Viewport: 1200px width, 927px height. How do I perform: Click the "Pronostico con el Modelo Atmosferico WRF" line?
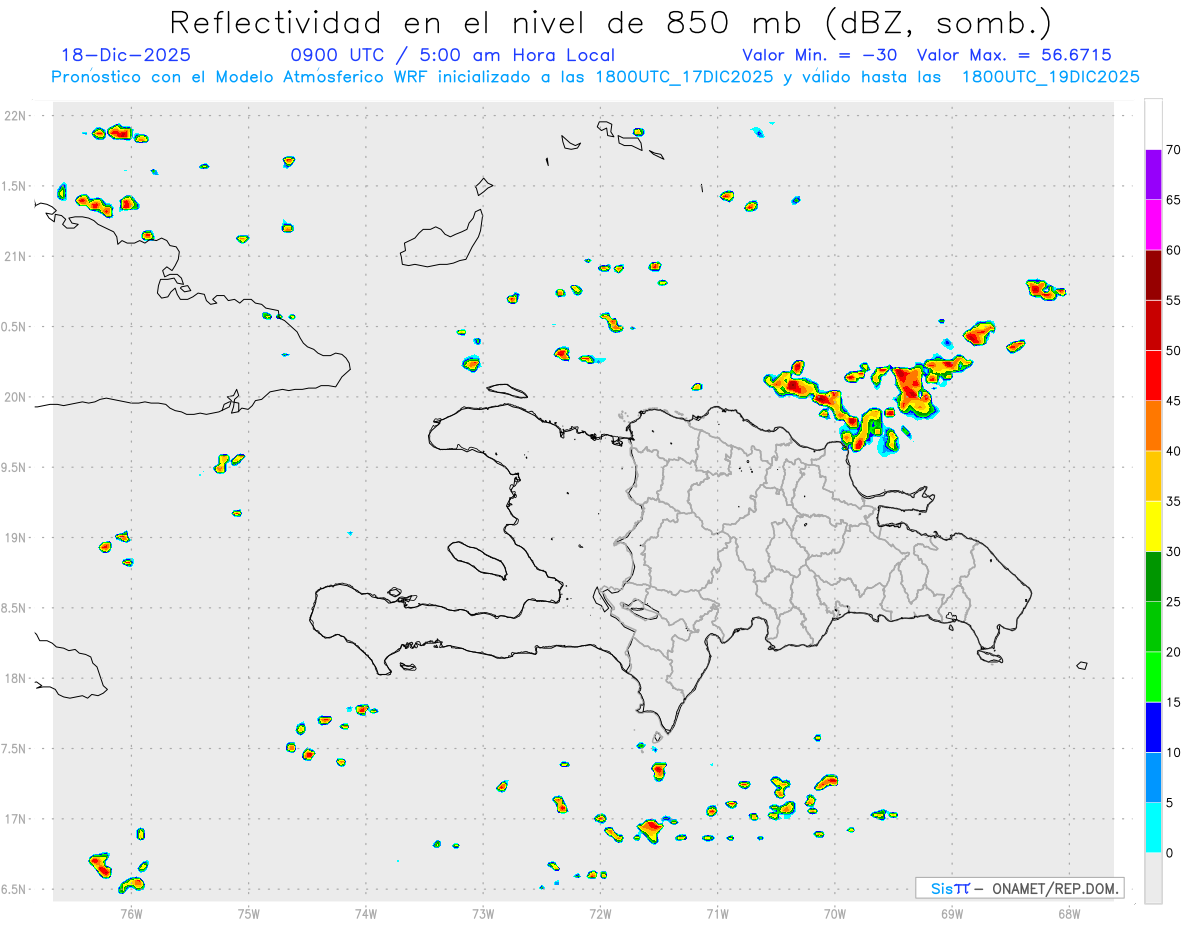(596, 77)
